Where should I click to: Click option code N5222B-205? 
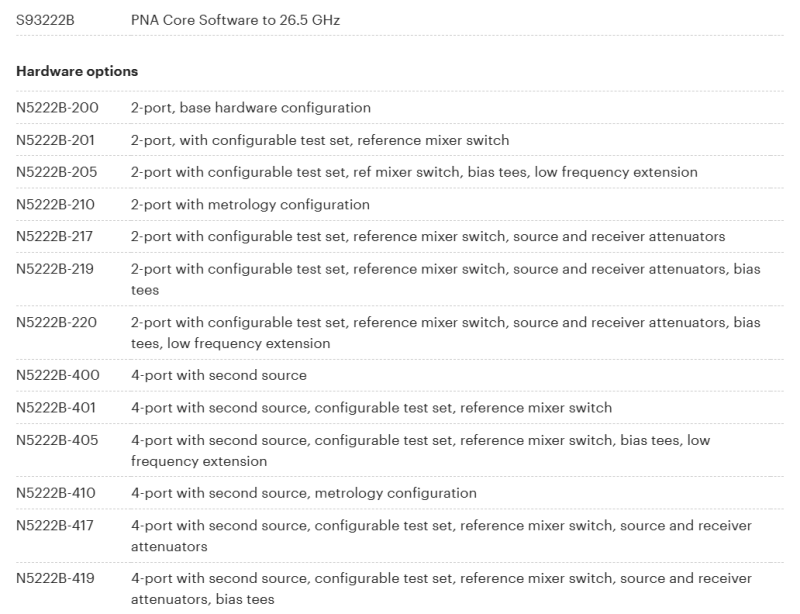57,172
